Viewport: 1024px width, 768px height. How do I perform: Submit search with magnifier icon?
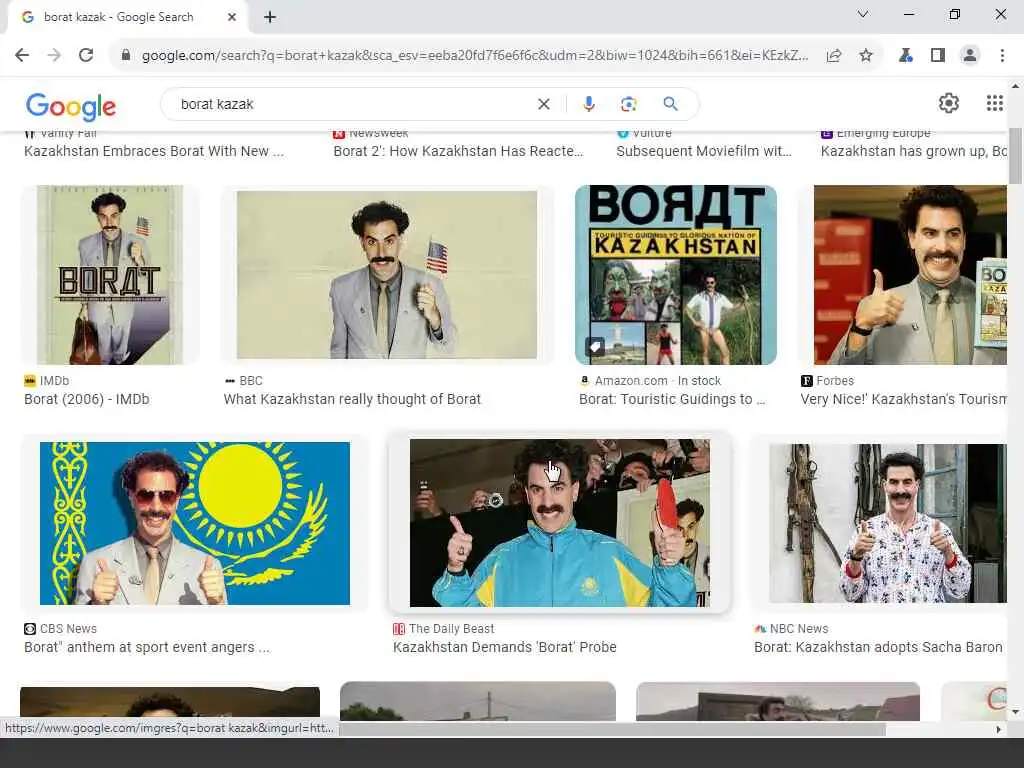(x=670, y=104)
